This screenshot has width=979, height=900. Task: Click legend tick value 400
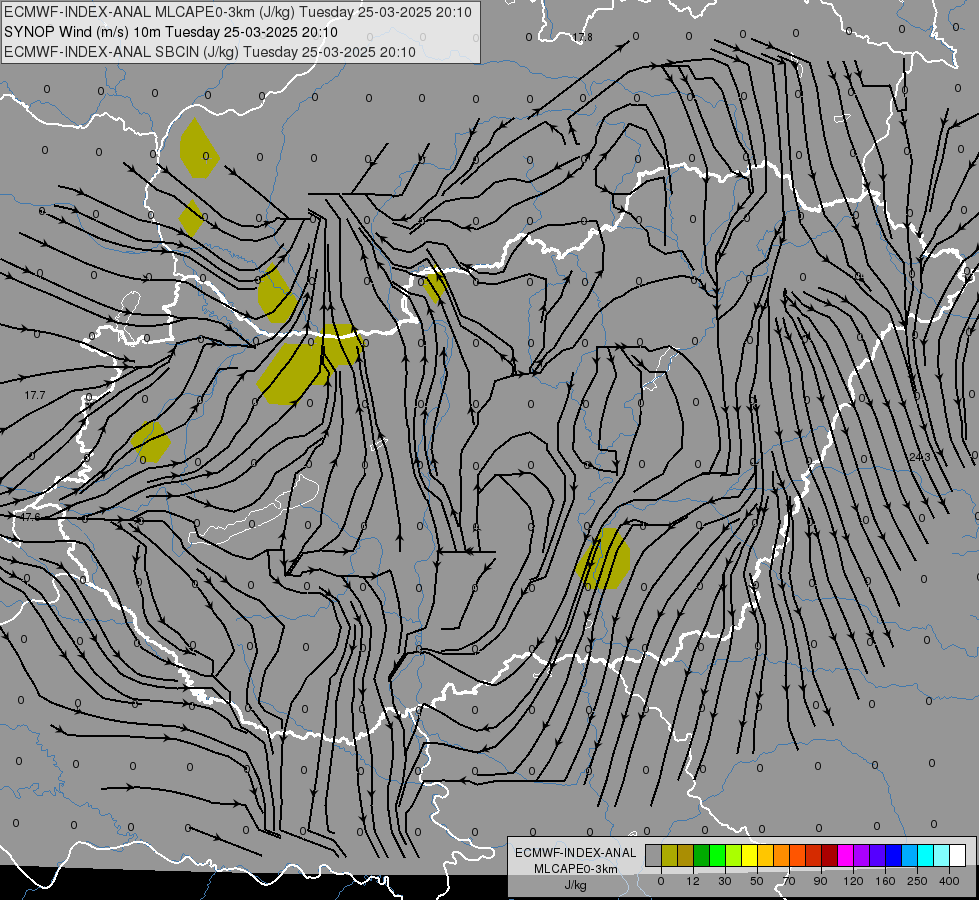[x=949, y=881]
